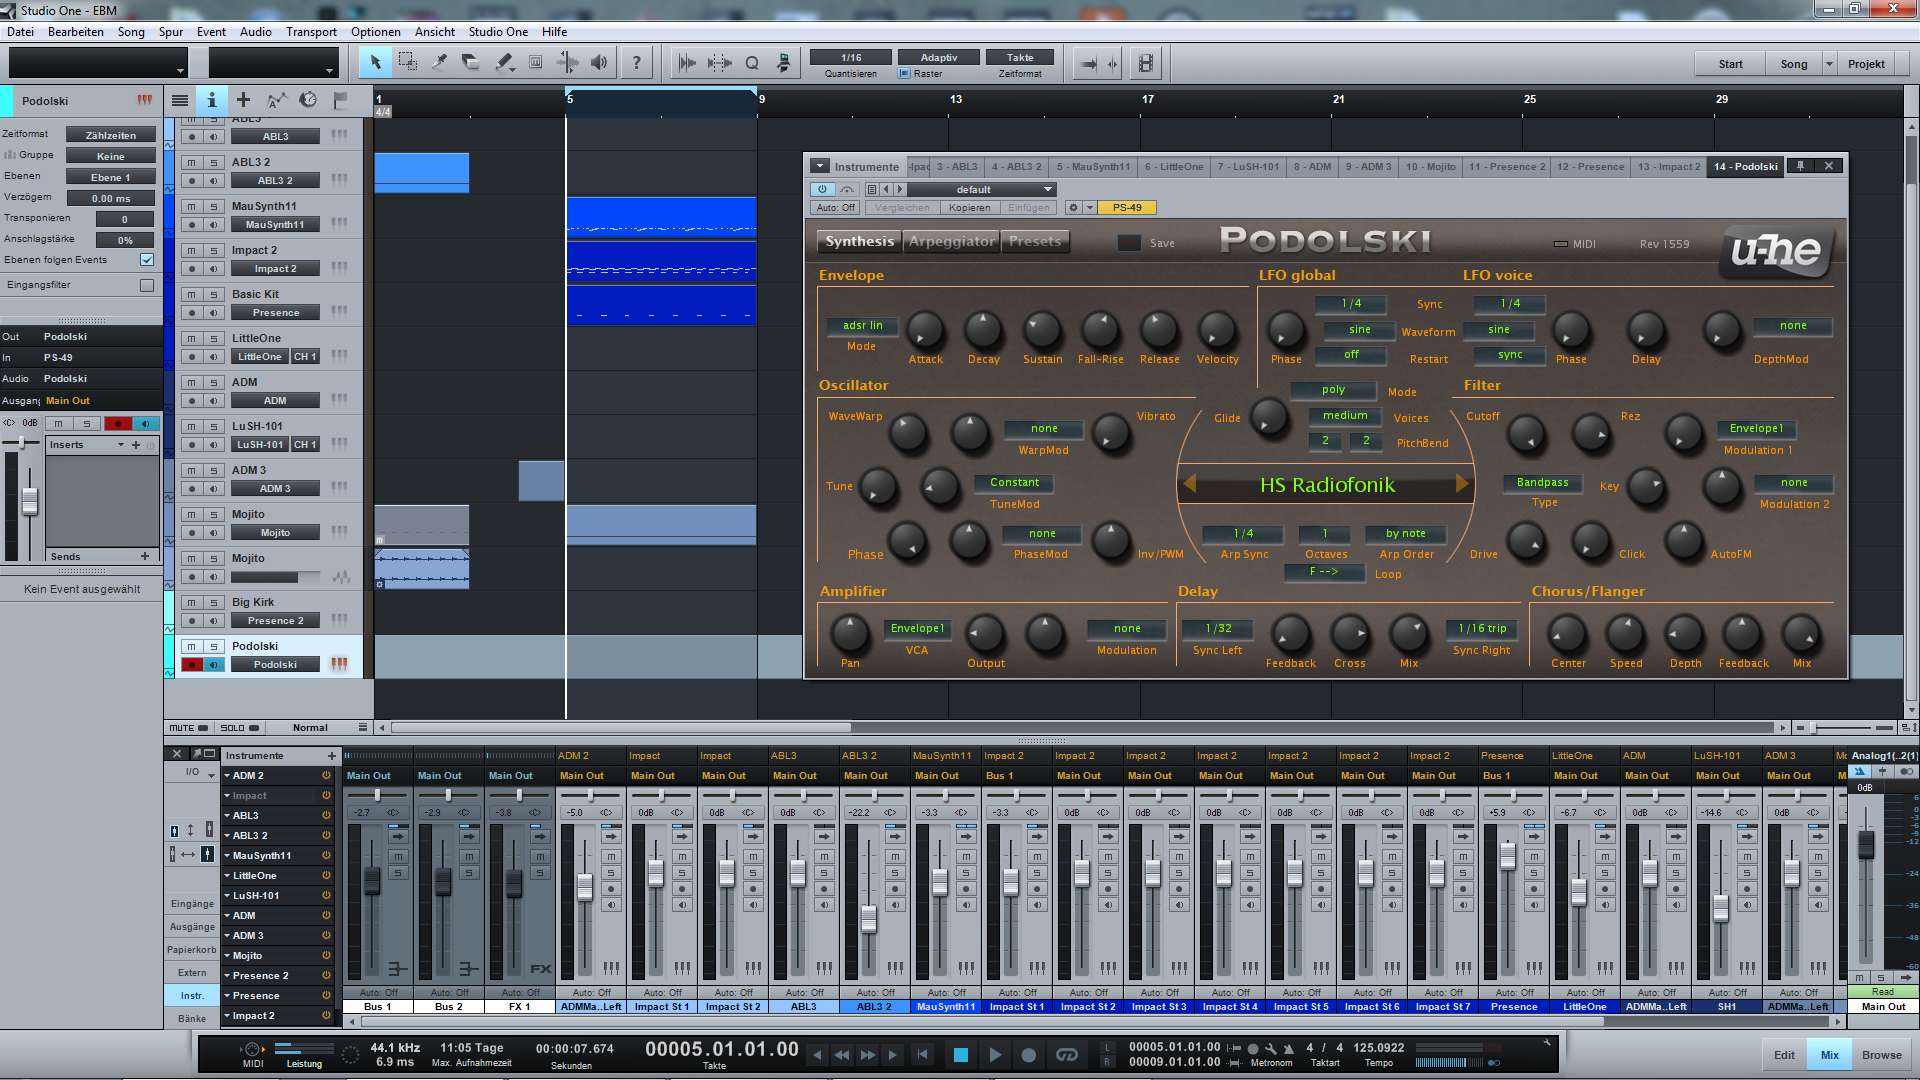Click the Podolski channel volume fader in inspector

(30, 500)
